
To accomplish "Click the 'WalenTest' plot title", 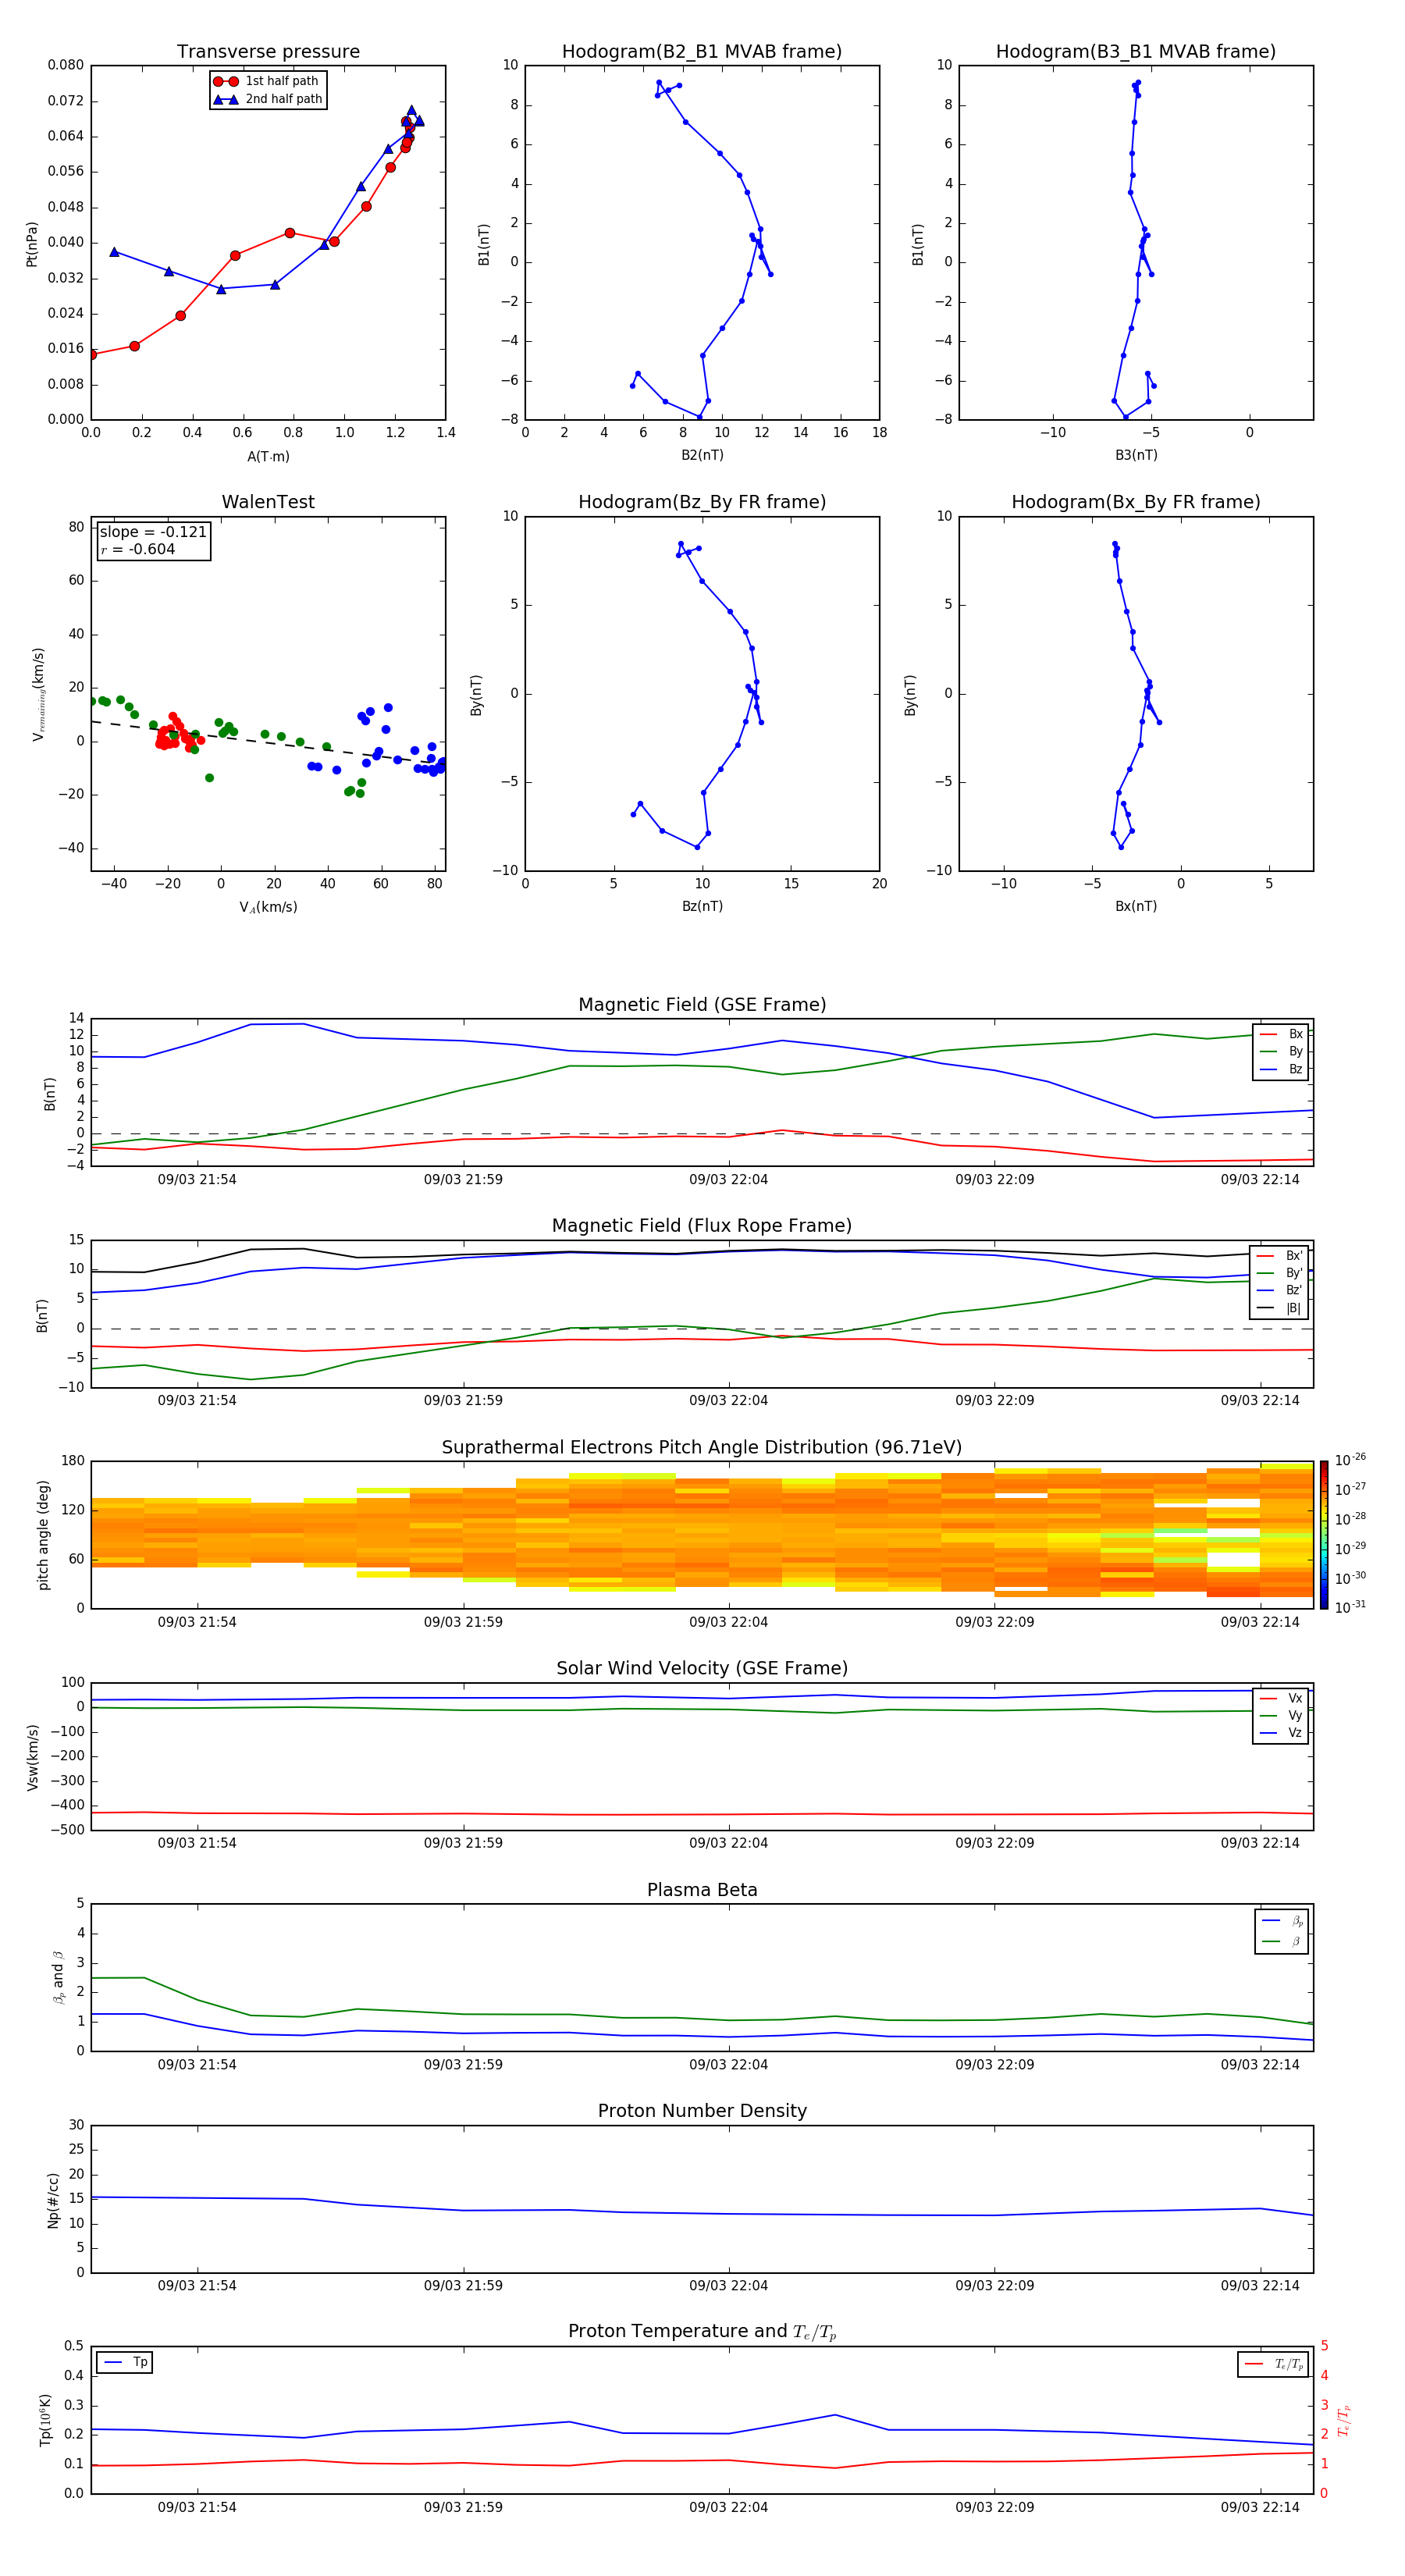I will [x=268, y=502].
